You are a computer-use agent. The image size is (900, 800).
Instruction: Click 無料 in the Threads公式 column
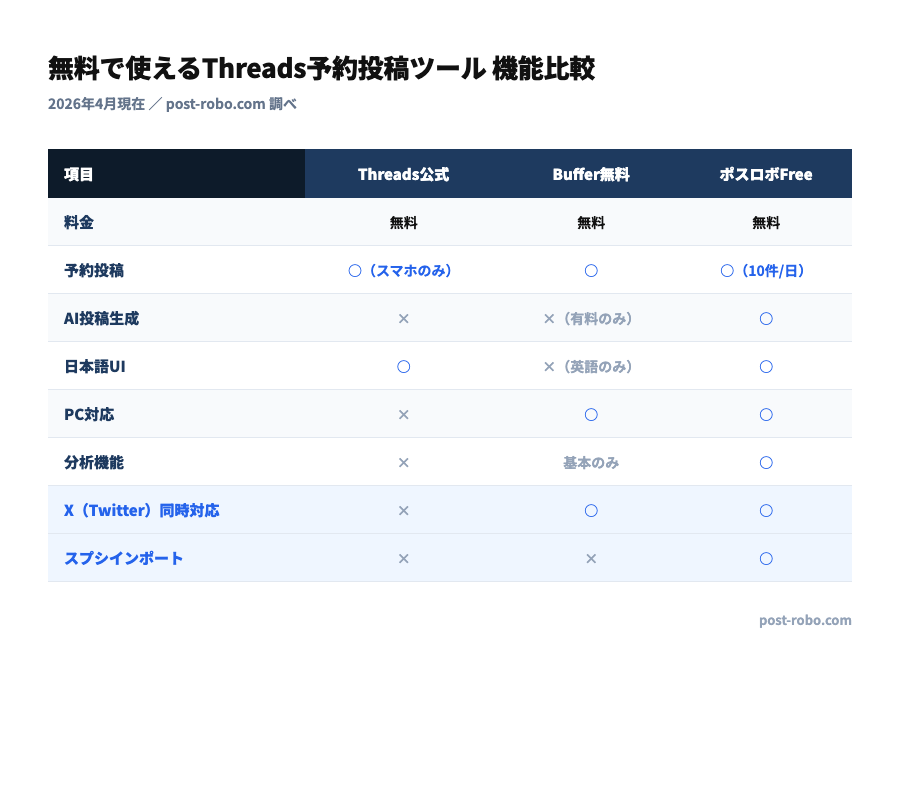404,223
